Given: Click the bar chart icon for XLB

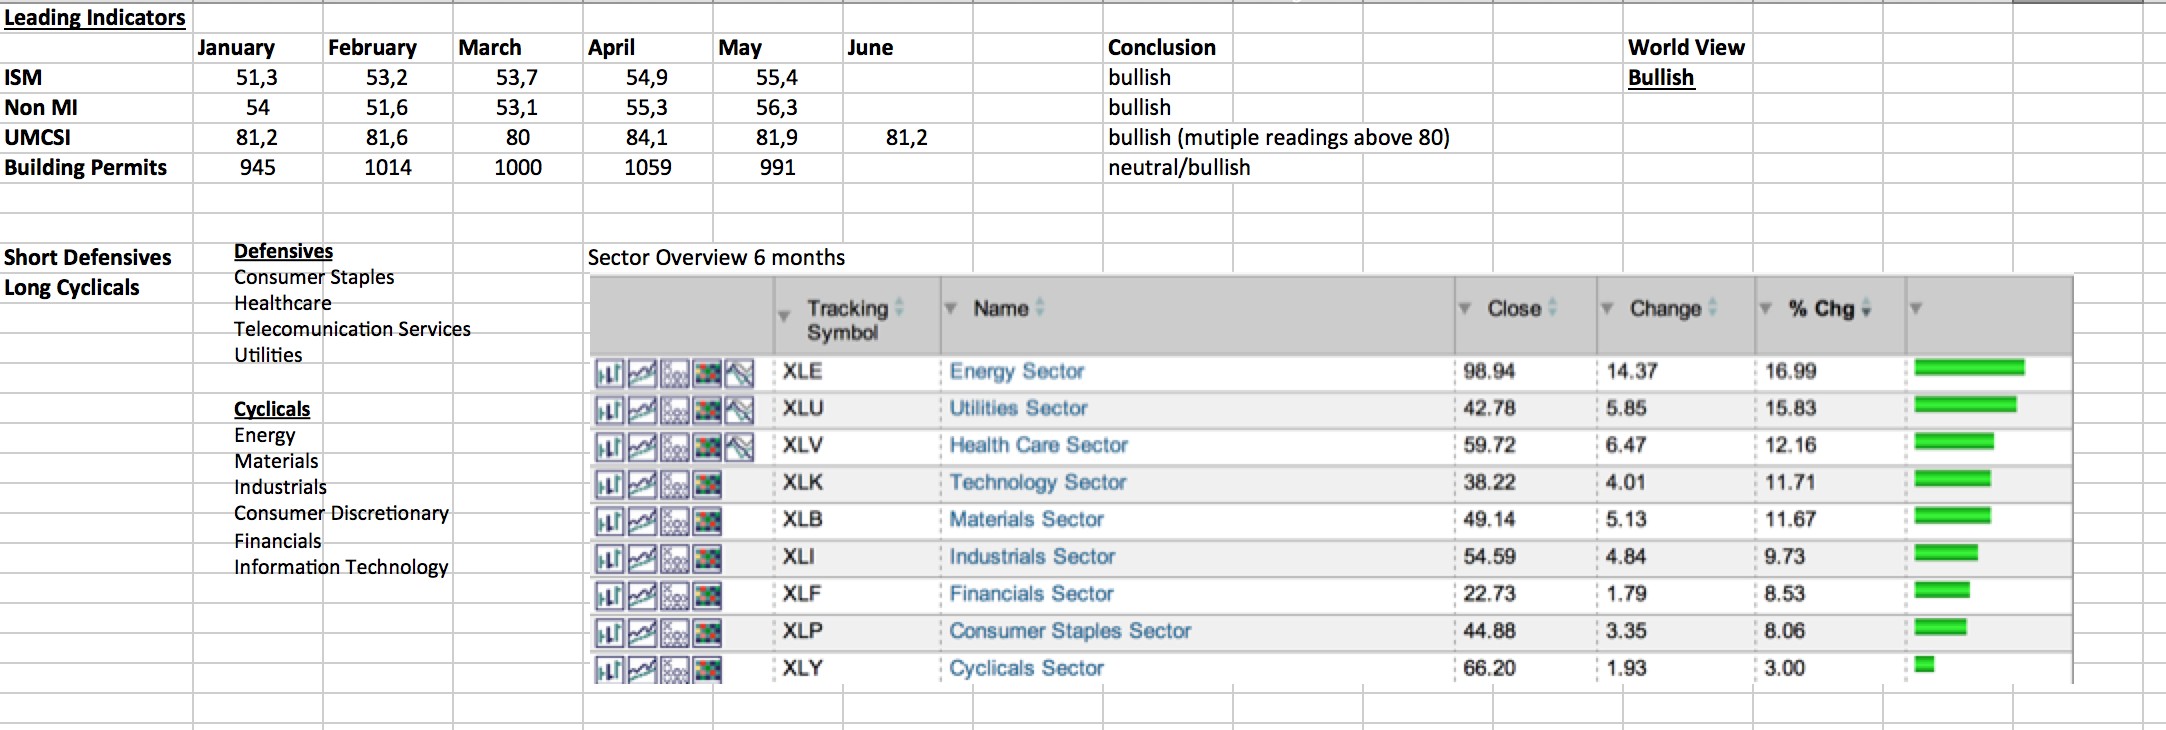Looking at the screenshot, I should pos(609,521).
